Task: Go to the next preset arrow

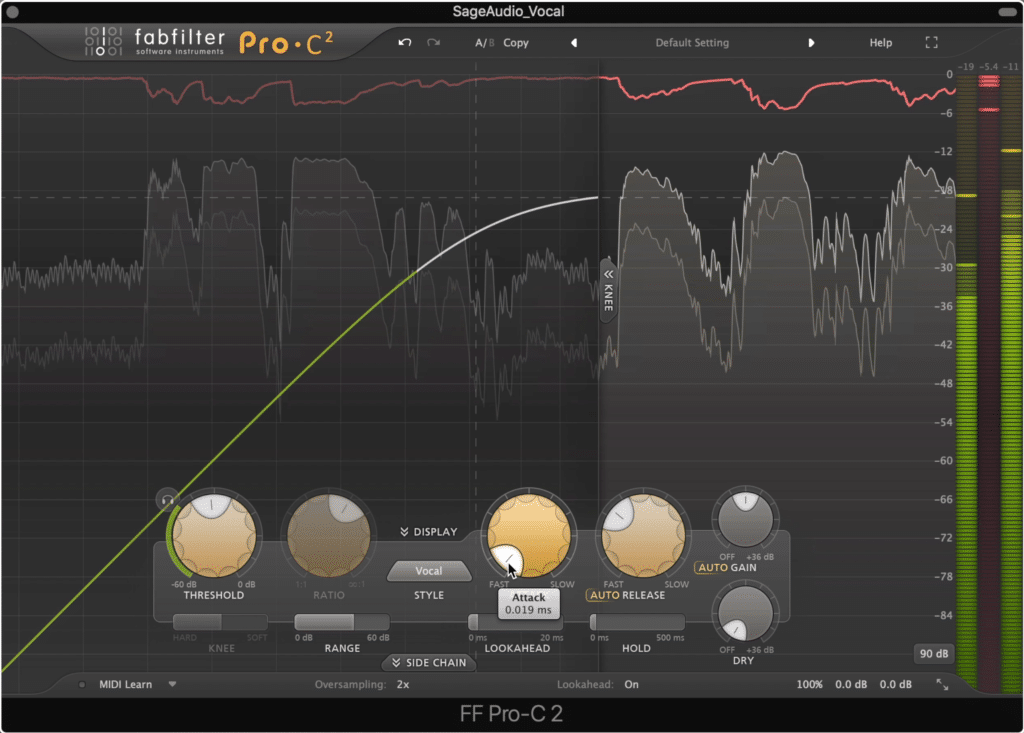Action: point(811,43)
